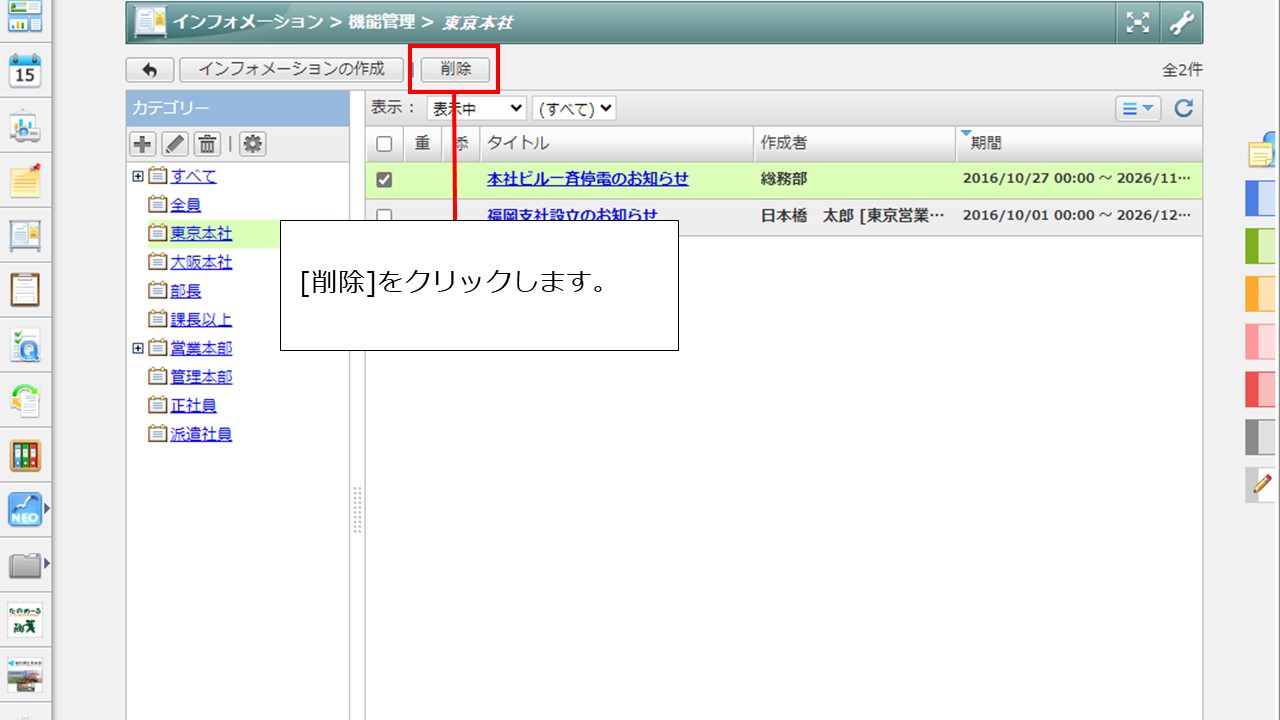
Task: Open the gray folder sidebar icon
Action: click(x=25, y=565)
